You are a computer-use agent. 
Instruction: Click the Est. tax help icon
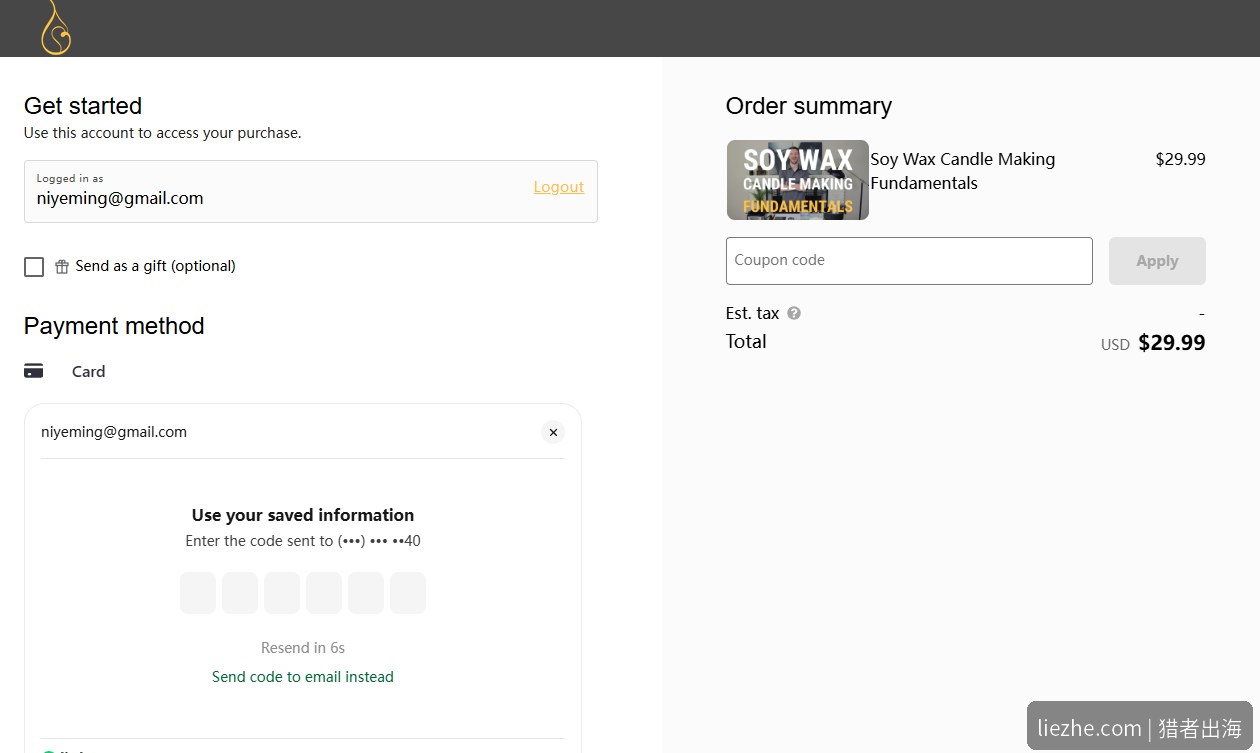794,313
